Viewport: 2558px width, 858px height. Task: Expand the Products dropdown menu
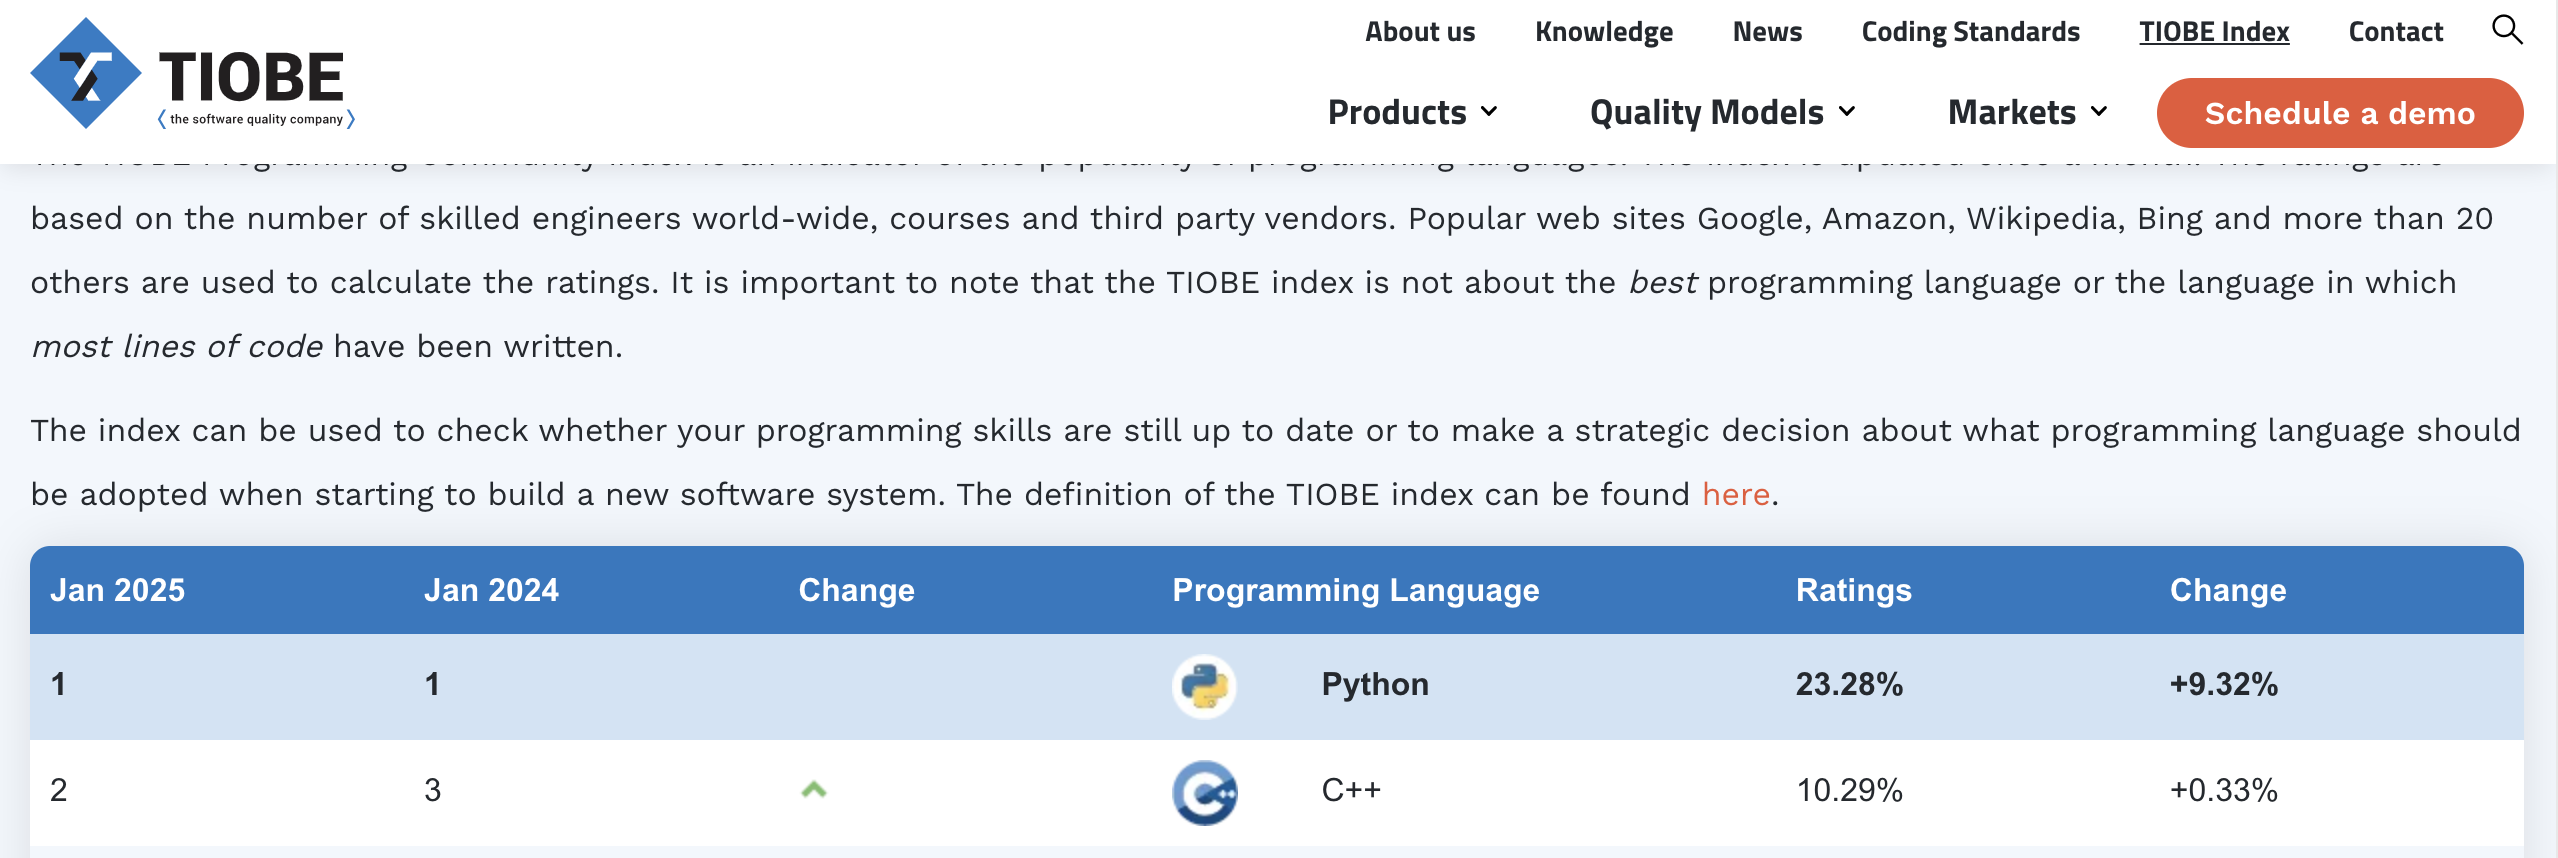pyautogui.click(x=1412, y=112)
